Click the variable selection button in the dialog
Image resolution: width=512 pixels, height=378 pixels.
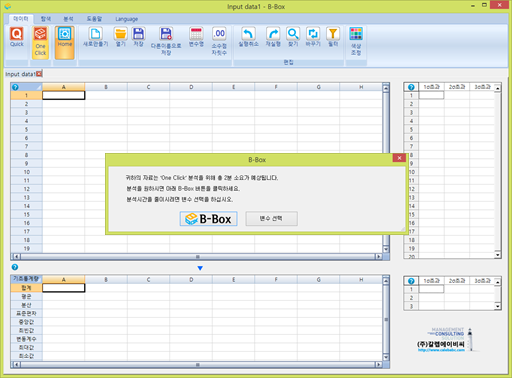(271, 219)
